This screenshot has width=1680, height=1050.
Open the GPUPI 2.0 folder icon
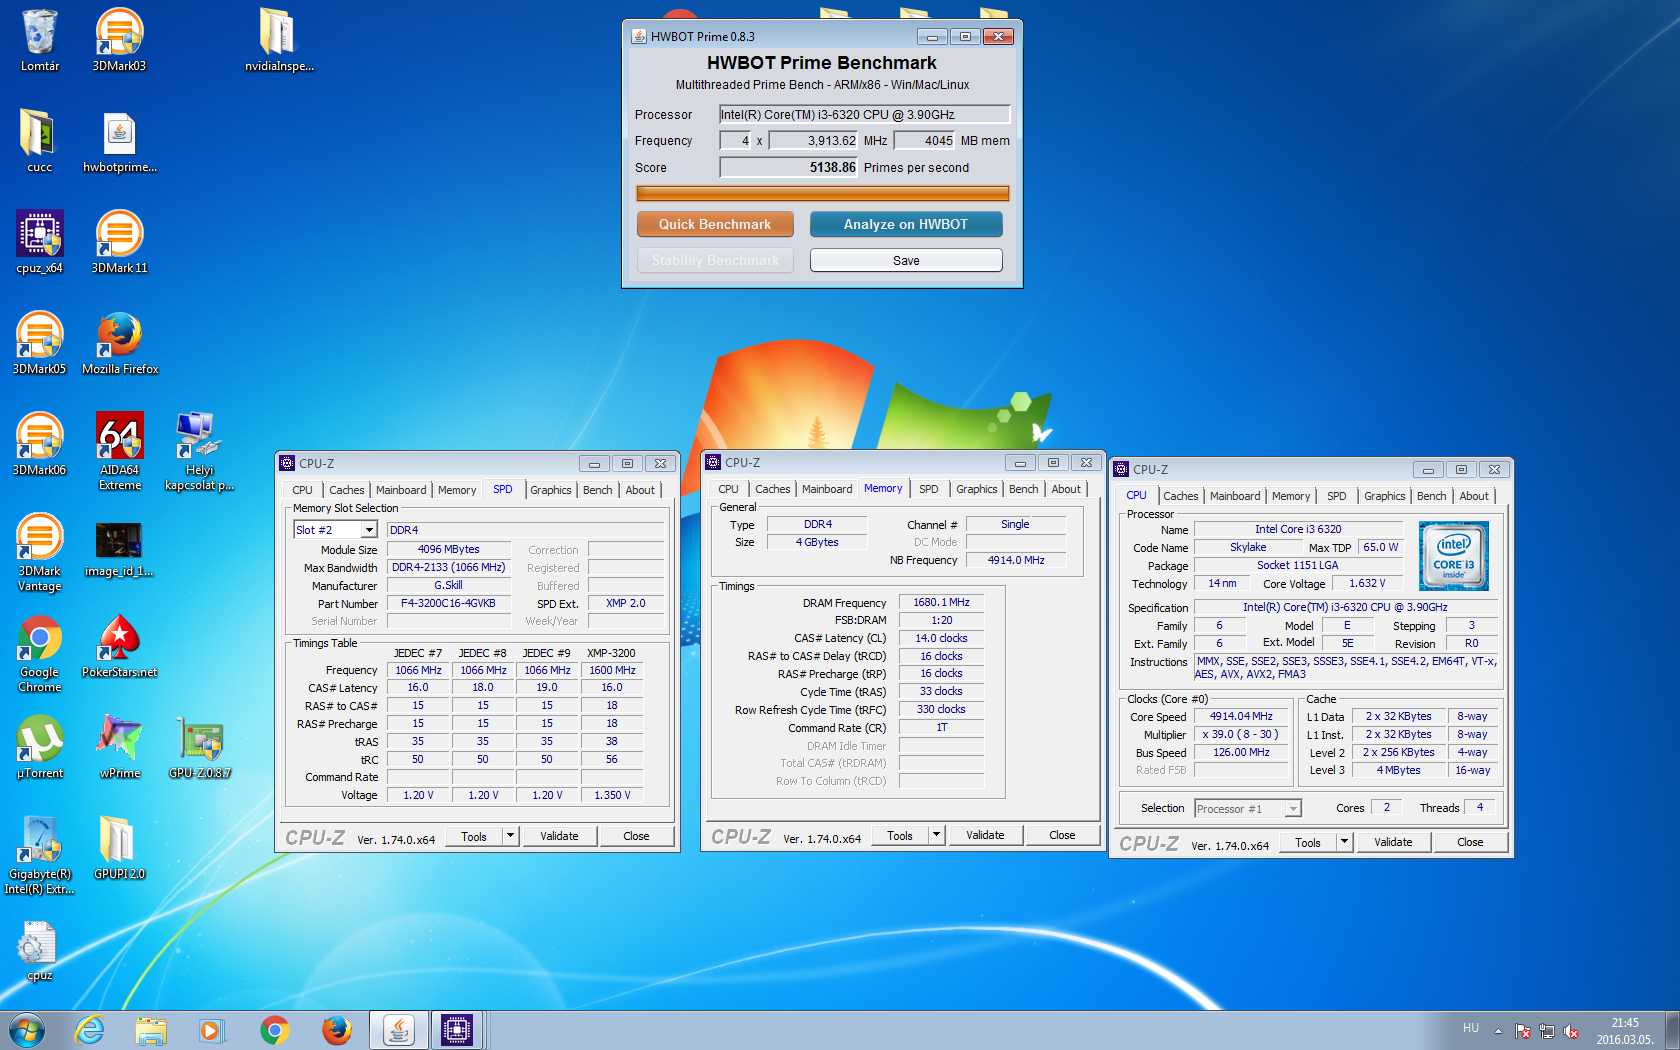pos(119,848)
